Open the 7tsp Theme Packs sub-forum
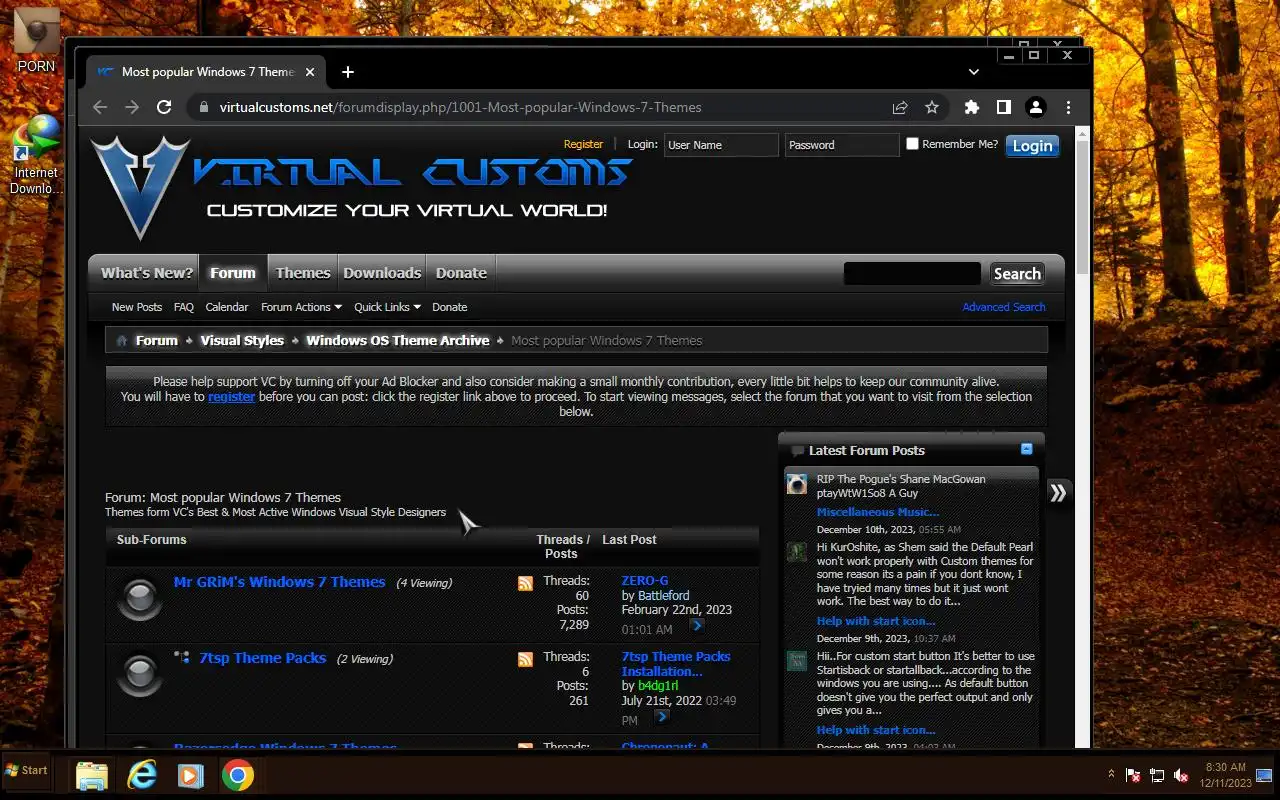1280x800 pixels. [x=263, y=658]
